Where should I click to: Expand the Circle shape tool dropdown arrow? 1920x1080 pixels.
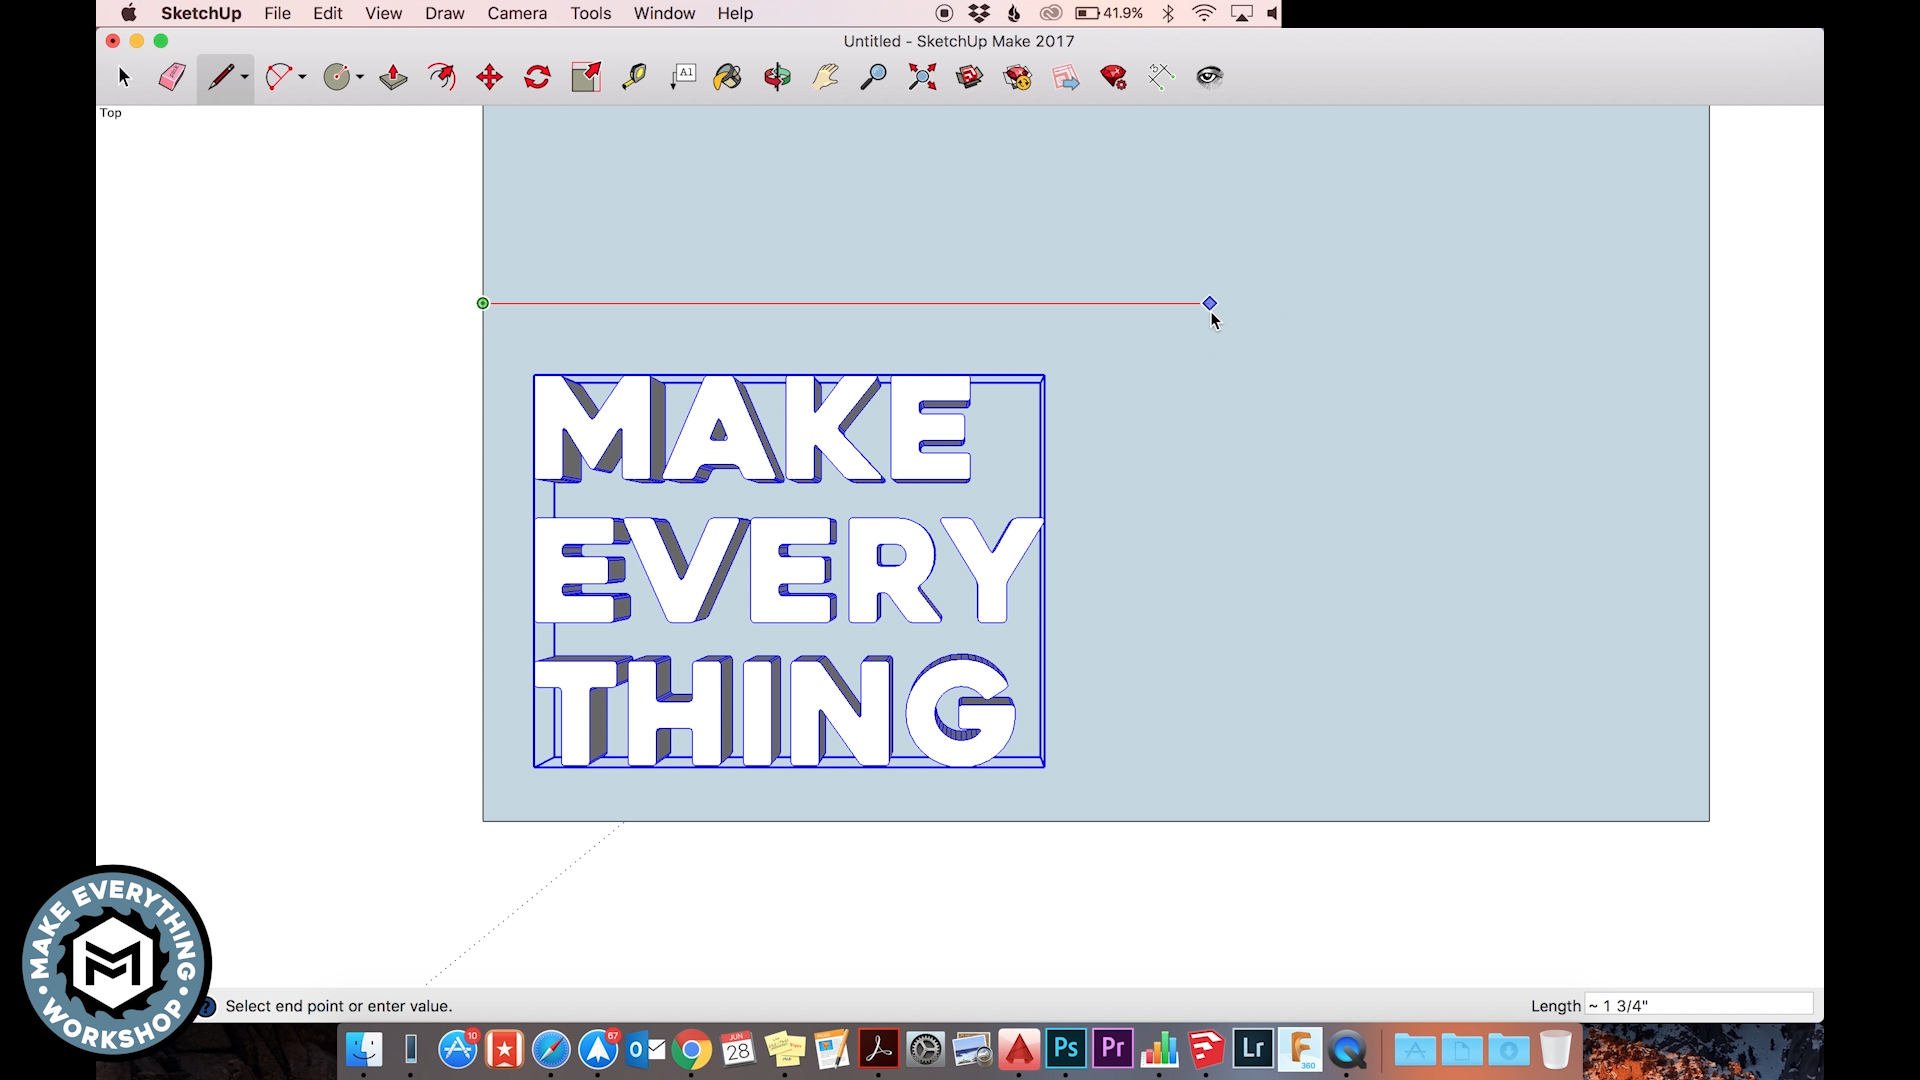pos(360,77)
